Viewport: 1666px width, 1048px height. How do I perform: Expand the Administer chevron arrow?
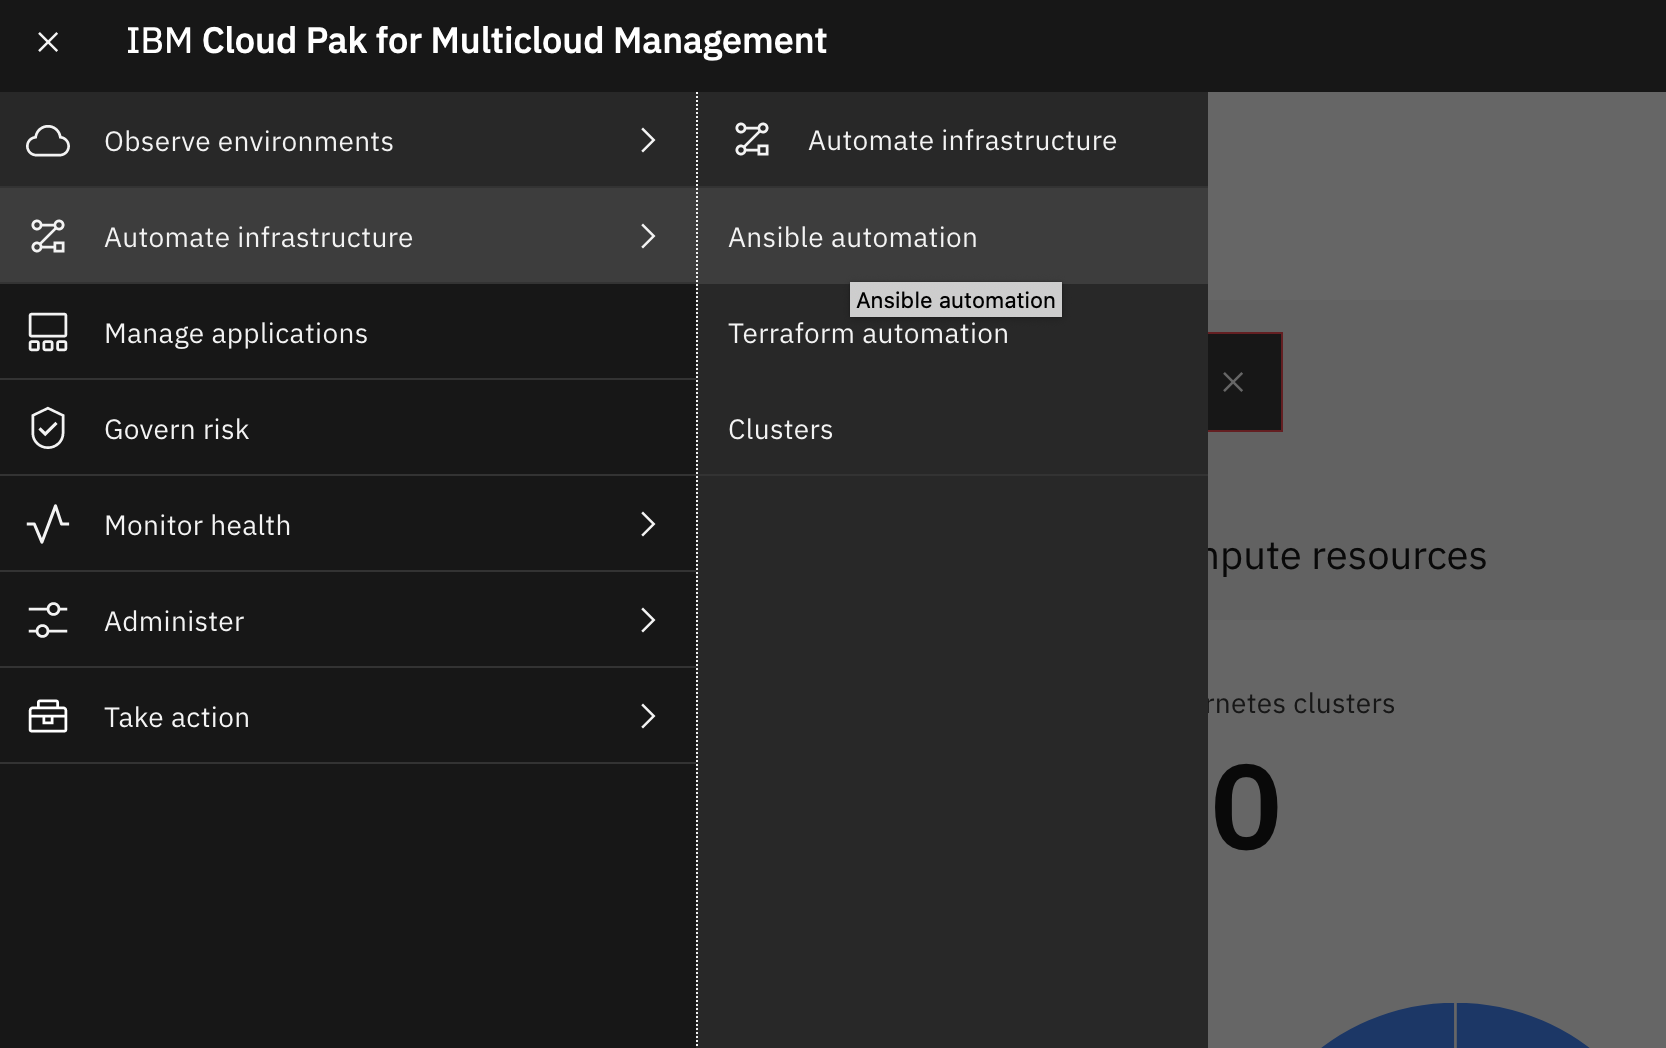coord(648,620)
